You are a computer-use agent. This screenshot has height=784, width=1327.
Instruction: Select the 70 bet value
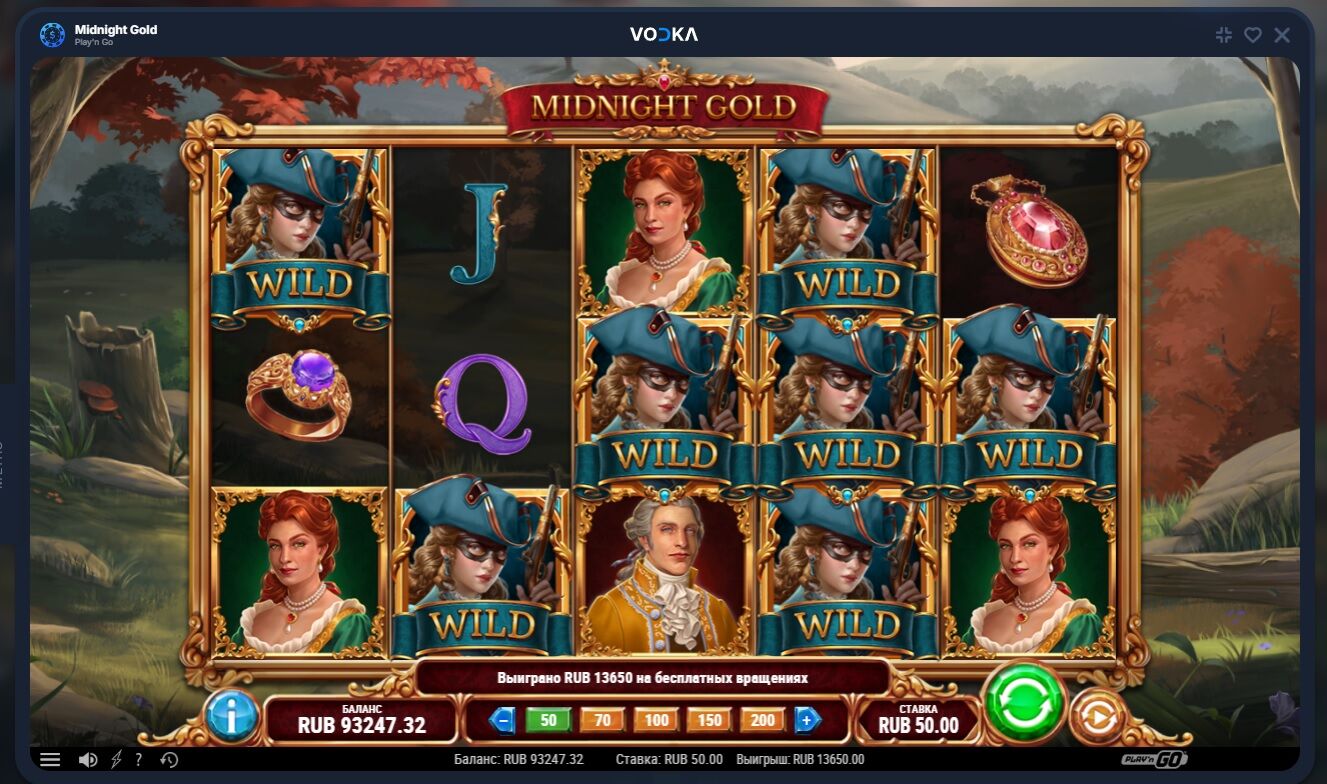pos(602,719)
